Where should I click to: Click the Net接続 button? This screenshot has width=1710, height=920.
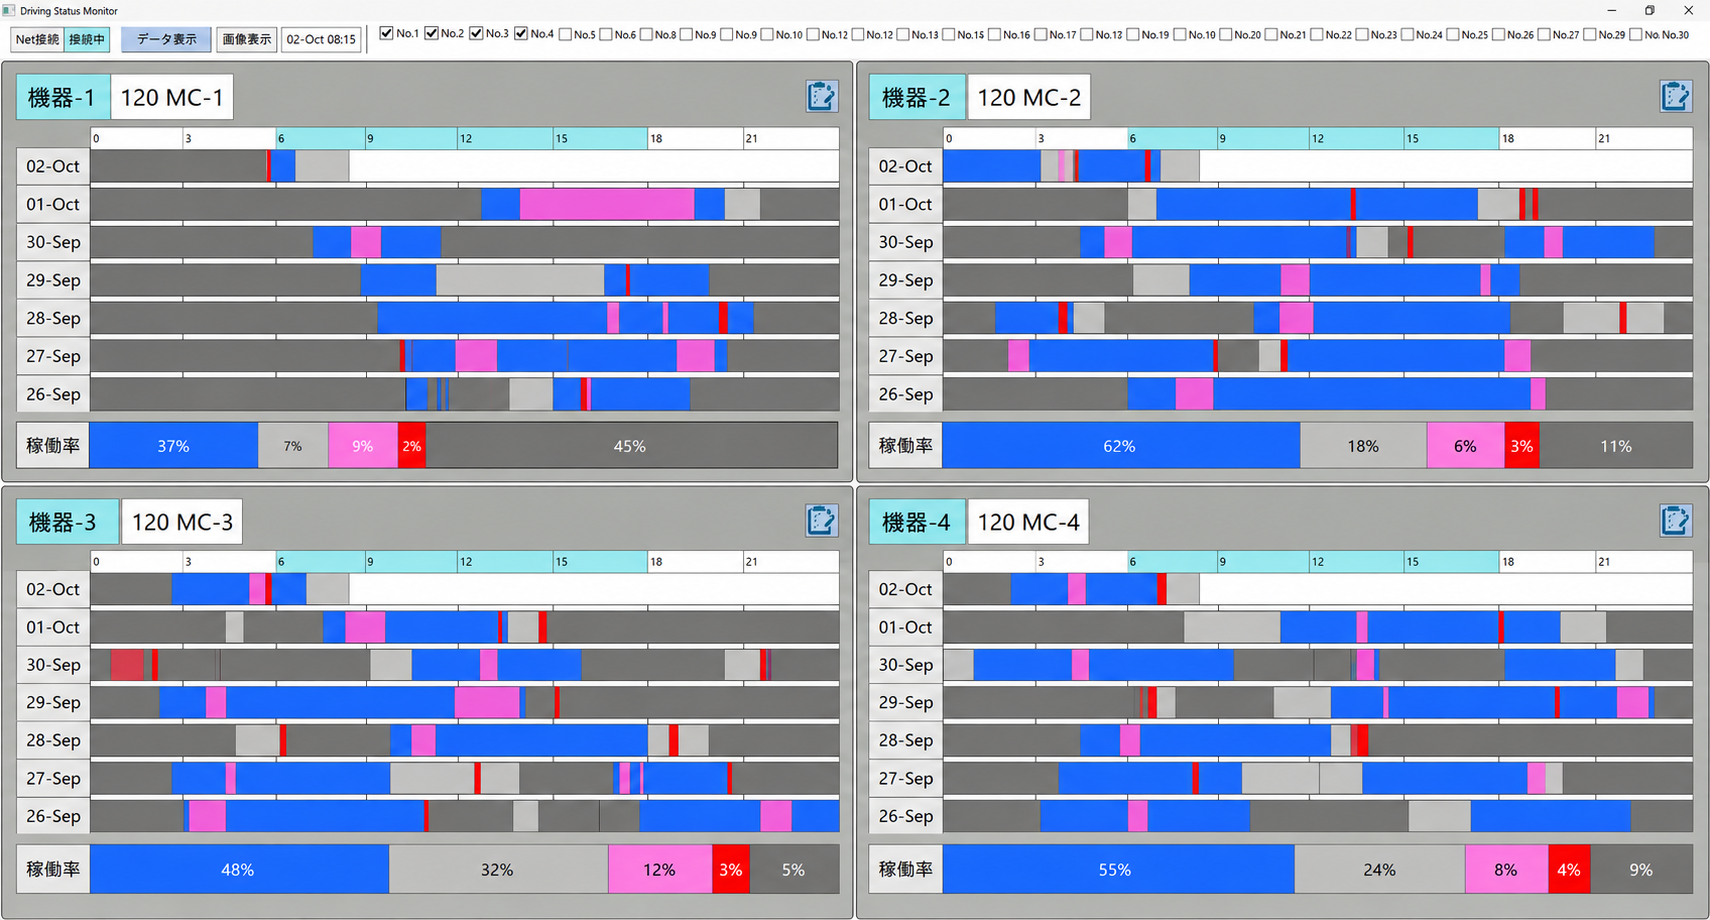point(38,39)
